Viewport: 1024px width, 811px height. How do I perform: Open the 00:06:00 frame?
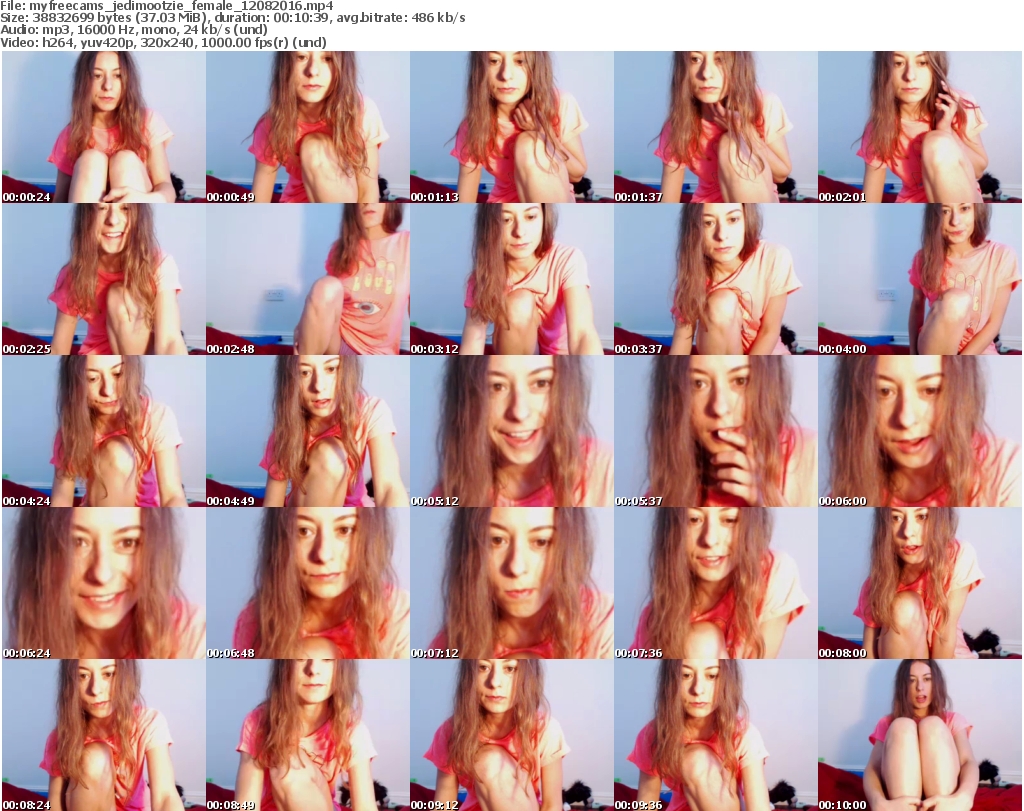click(920, 431)
